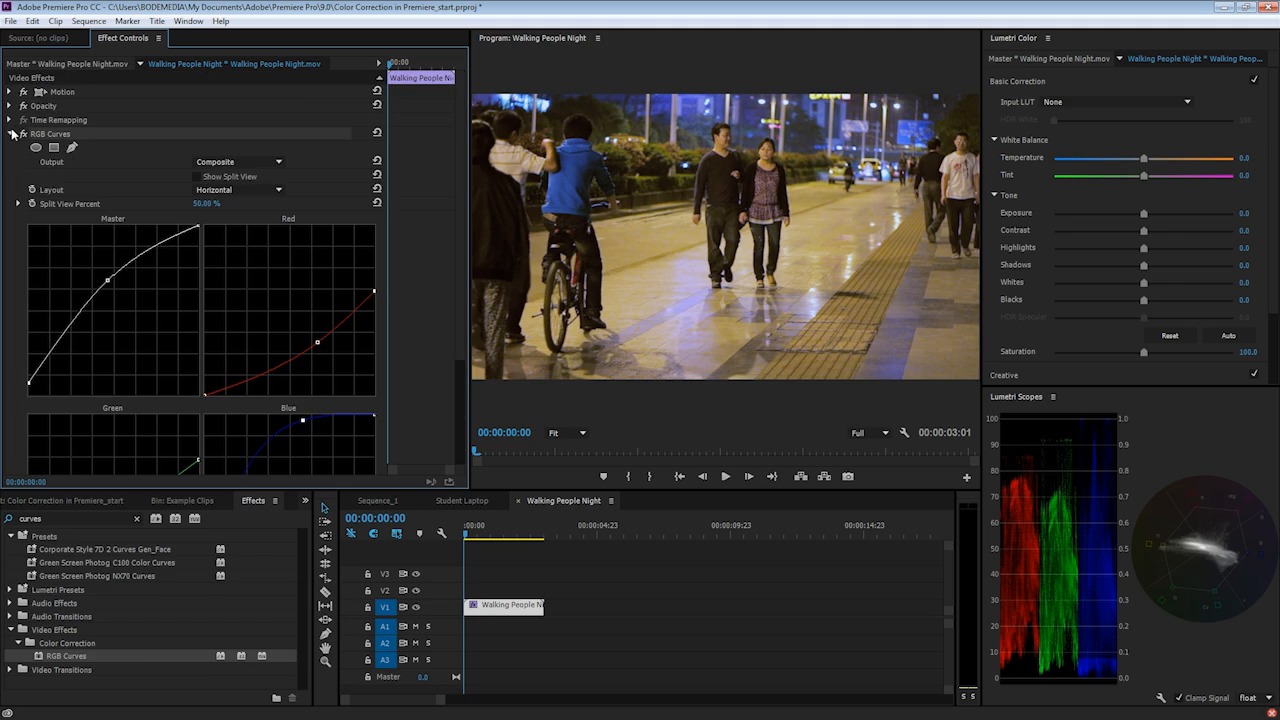Screen dimensions: 1280x720
Task: Solo audio track A2
Action: pos(428,643)
